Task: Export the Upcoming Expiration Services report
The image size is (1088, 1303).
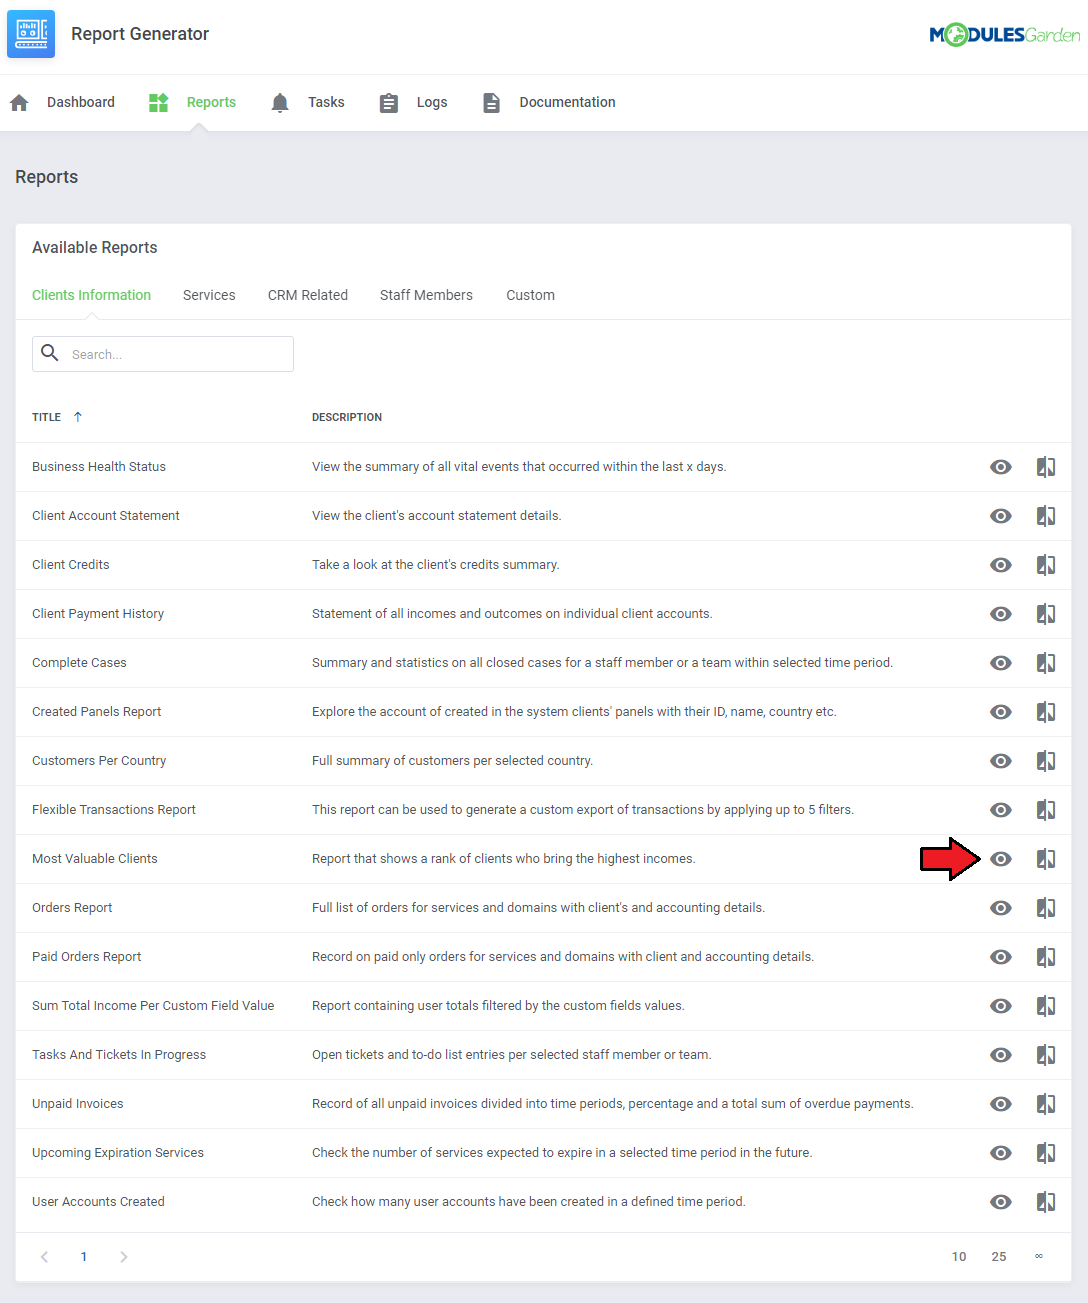Action: [1046, 1153]
